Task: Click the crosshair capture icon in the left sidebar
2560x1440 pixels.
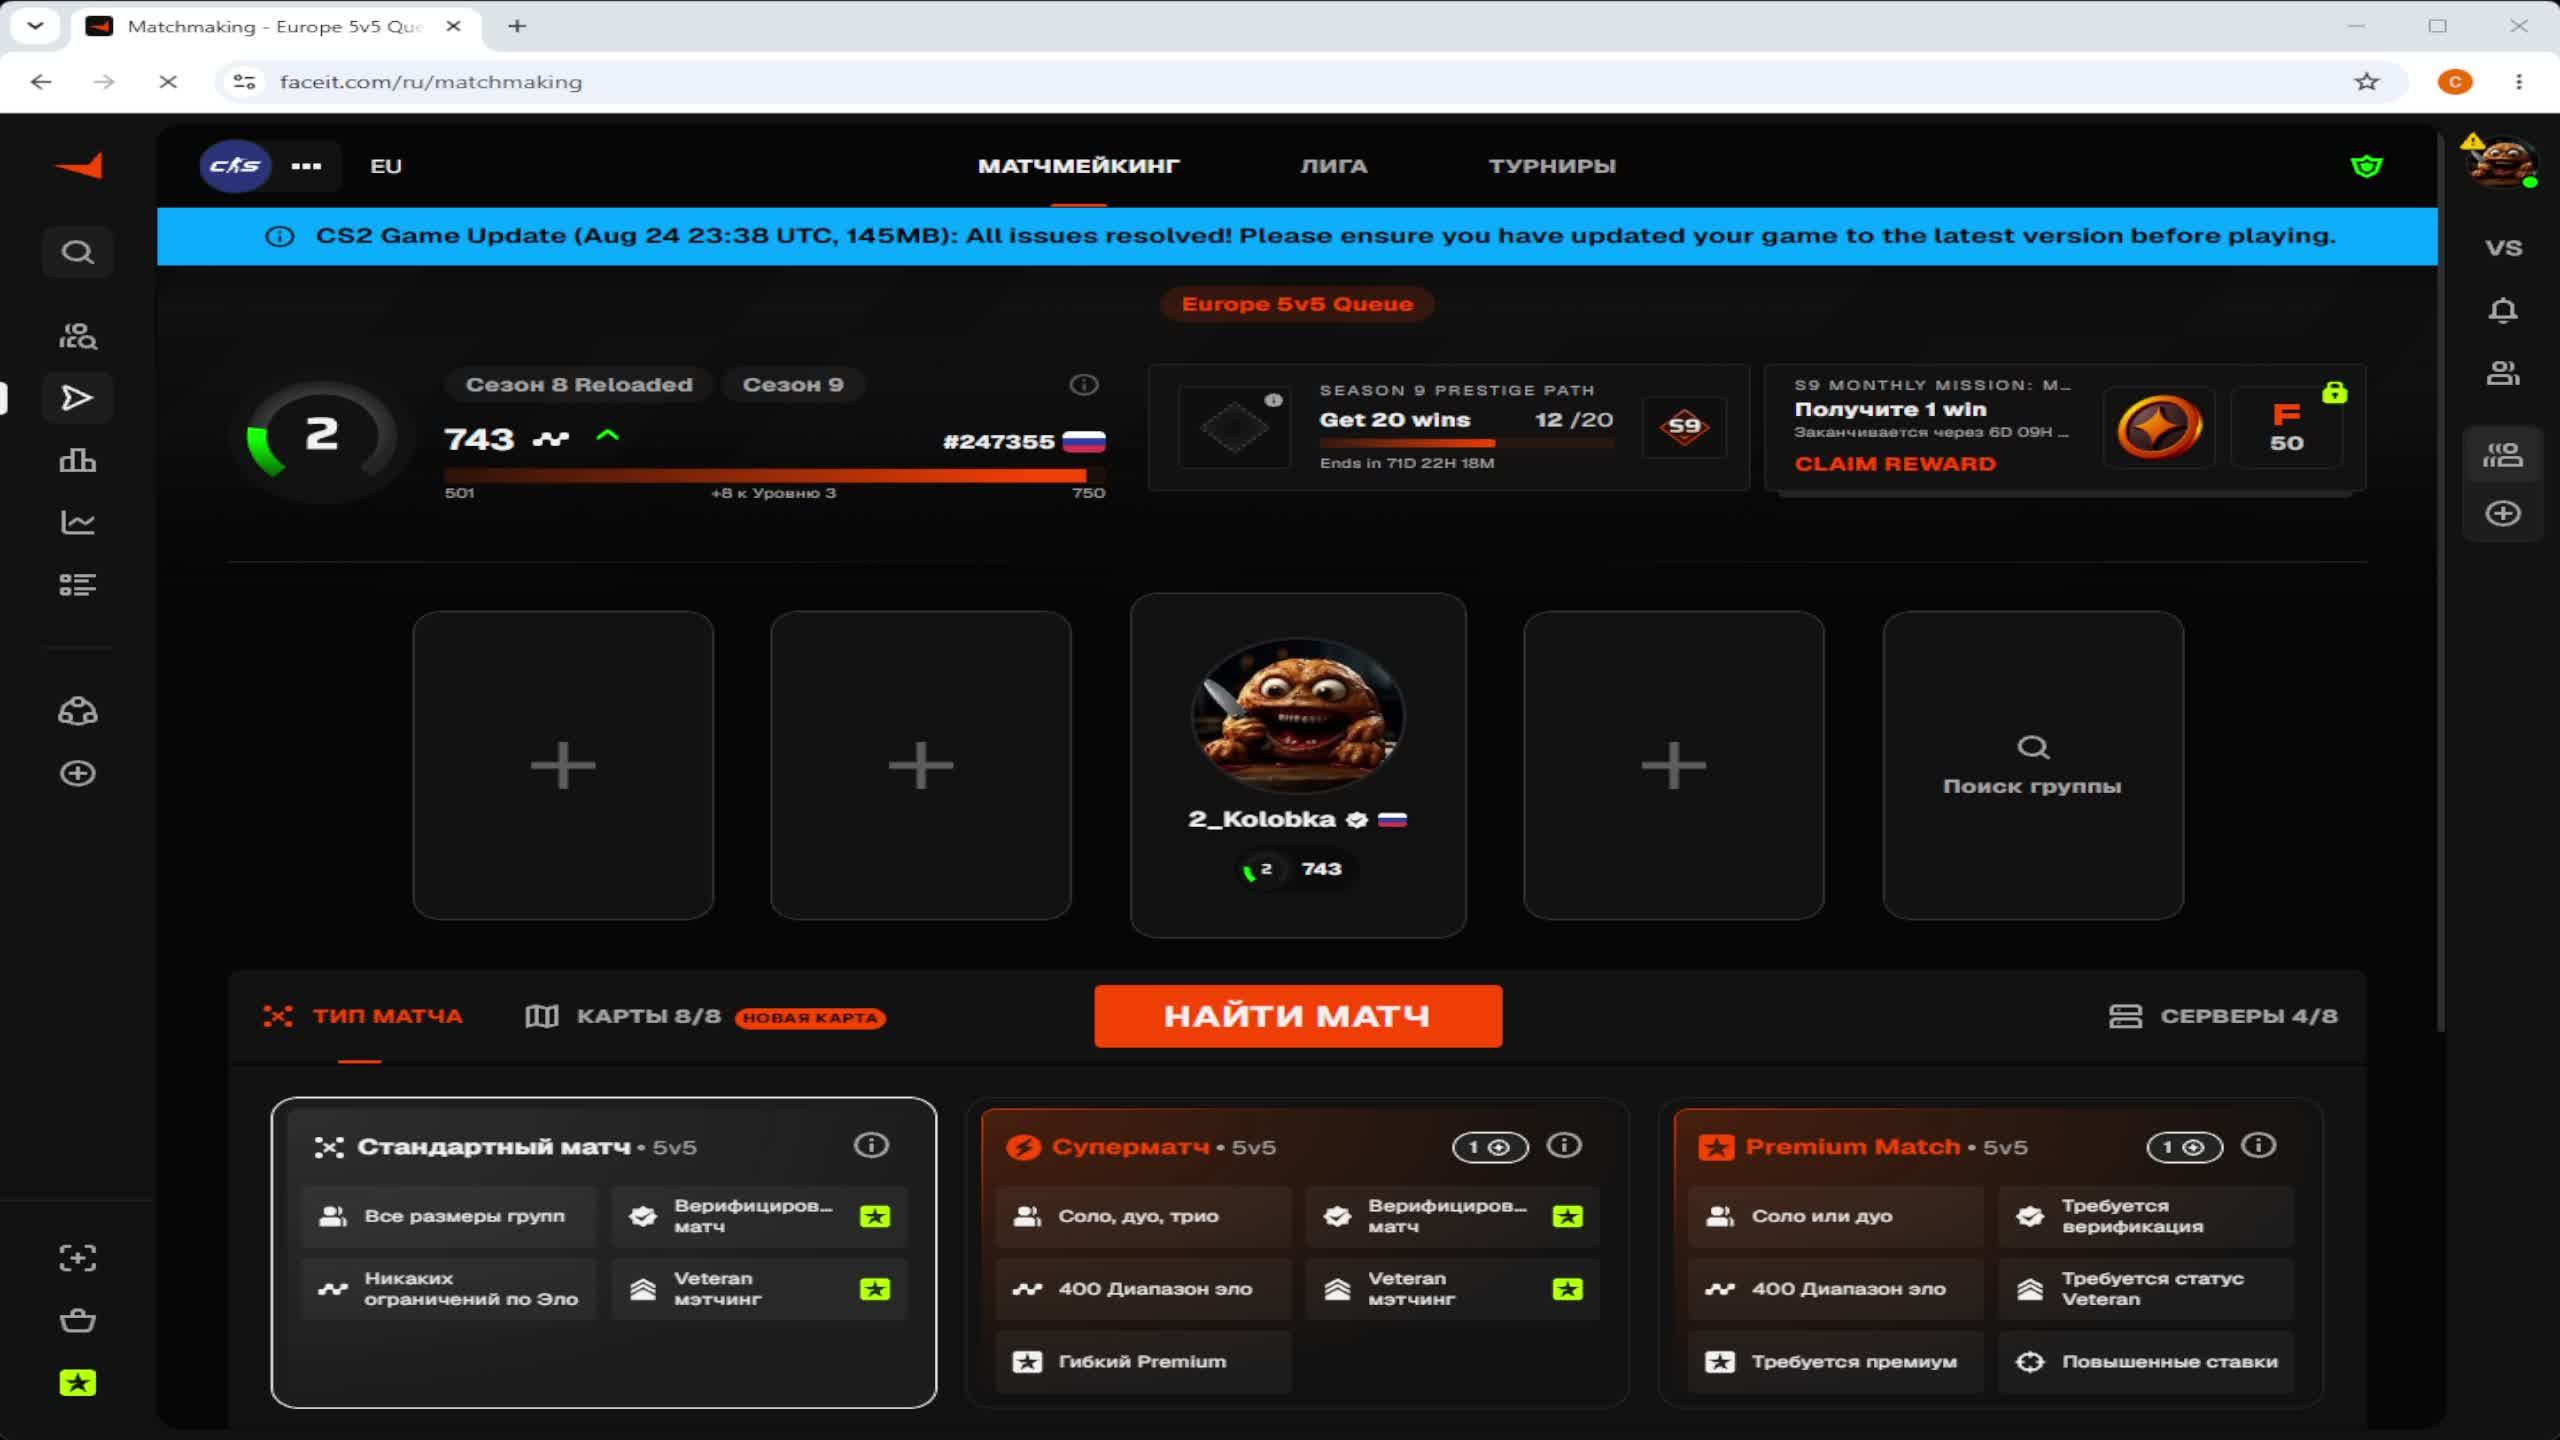Action: [x=78, y=1258]
